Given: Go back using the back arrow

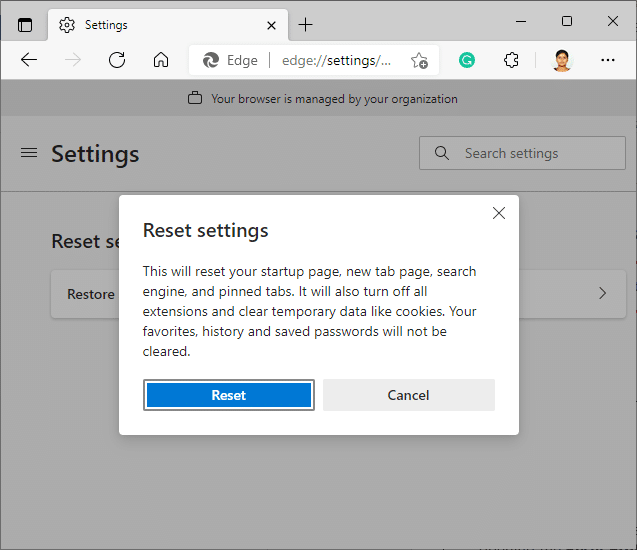Looking at the screenshot, I should pyautogui.click(x=29, y=60).
